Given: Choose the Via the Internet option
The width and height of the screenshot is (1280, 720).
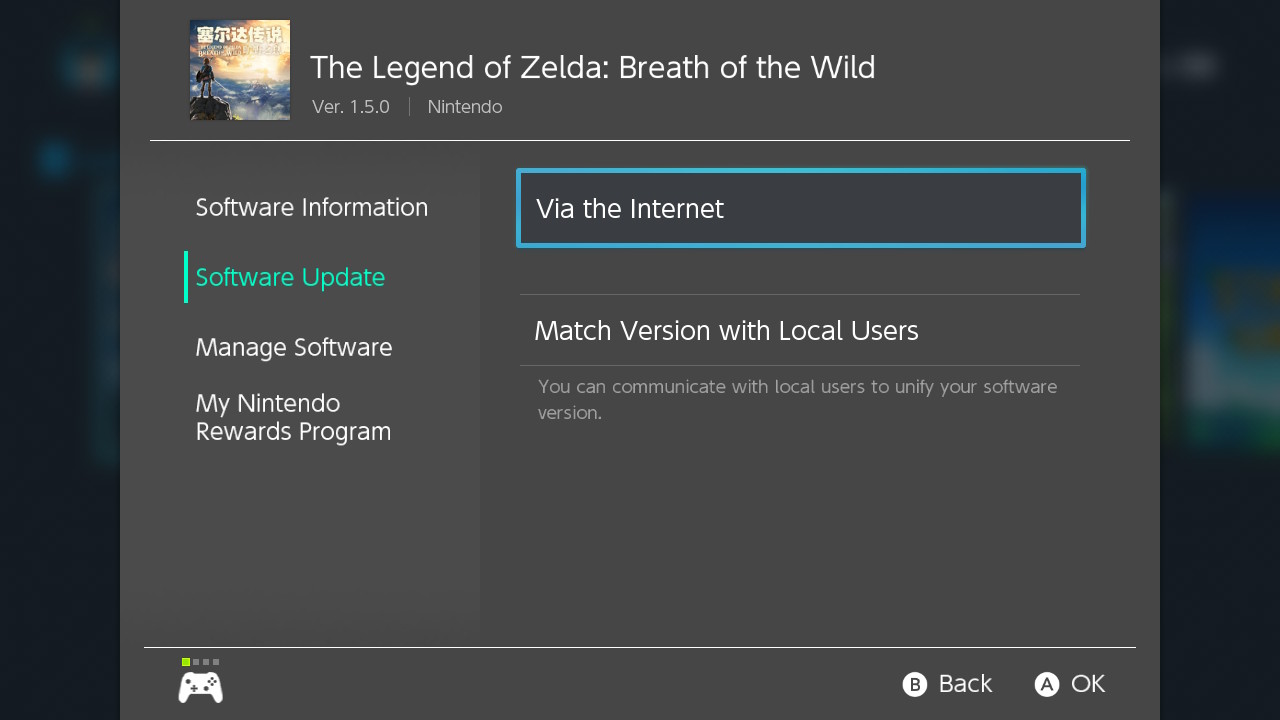Looking at the screenshot, I should [800, 208].
